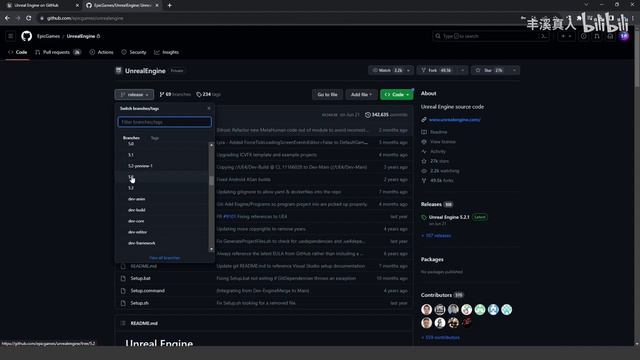Open the Unreal Engine 5.2.1 release
Image resolution: width=640 pixels, height=360 pixels.
click(x=449, y=217)
